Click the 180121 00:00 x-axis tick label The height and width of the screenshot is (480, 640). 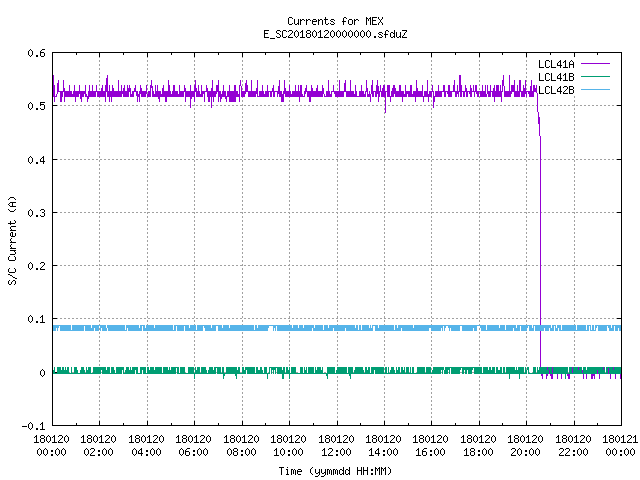(620, 446)
